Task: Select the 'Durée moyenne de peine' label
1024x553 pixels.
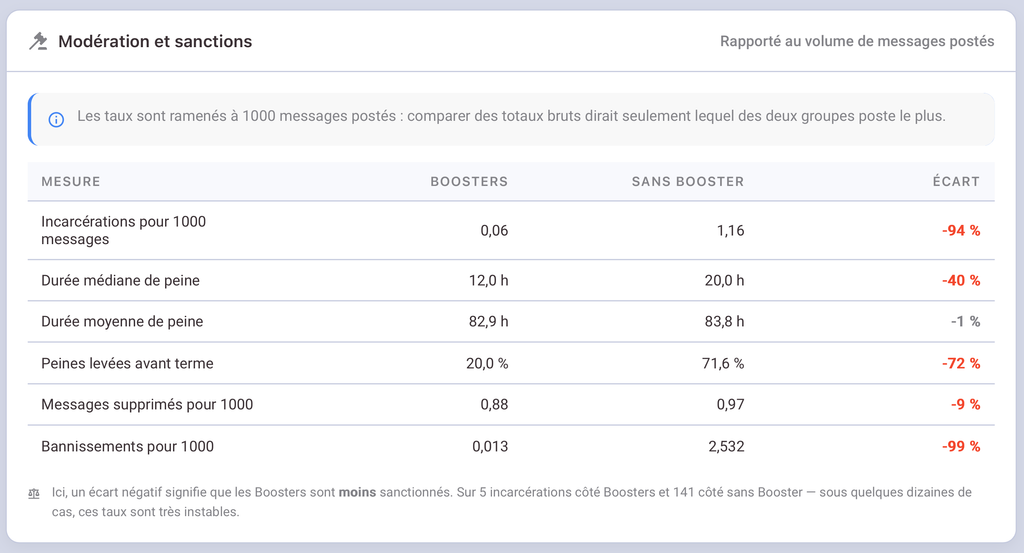Action: click(x=122, y=321)
